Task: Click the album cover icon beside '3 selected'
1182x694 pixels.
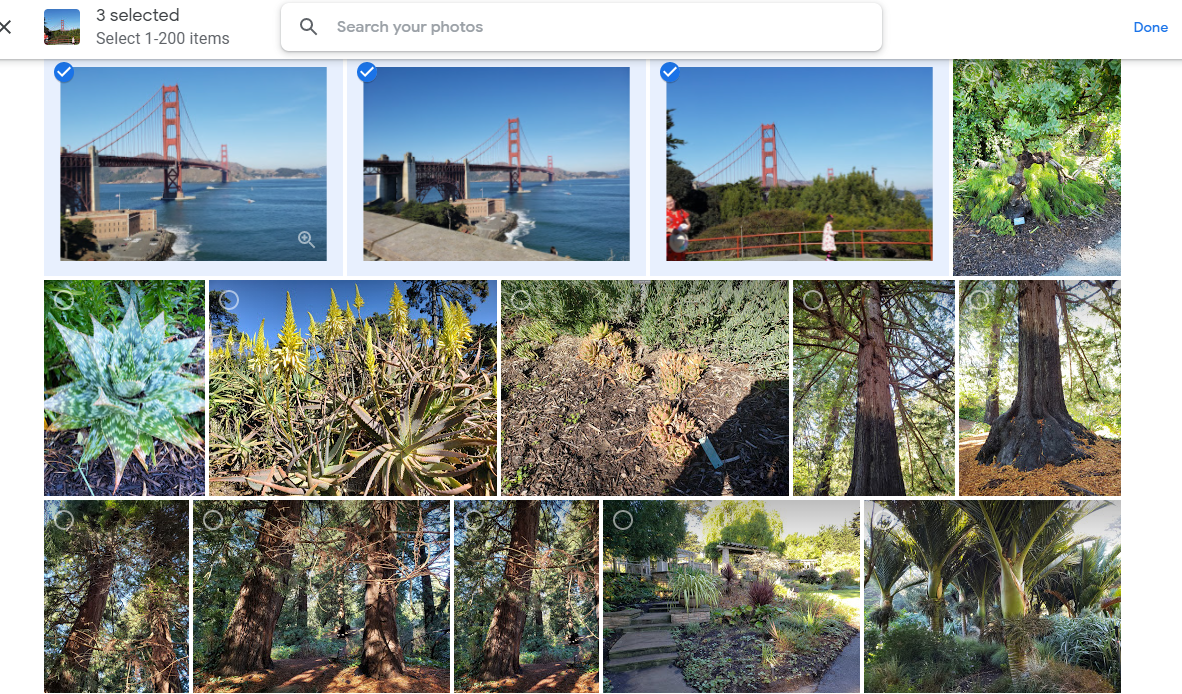Action: [x=61, y=25]
